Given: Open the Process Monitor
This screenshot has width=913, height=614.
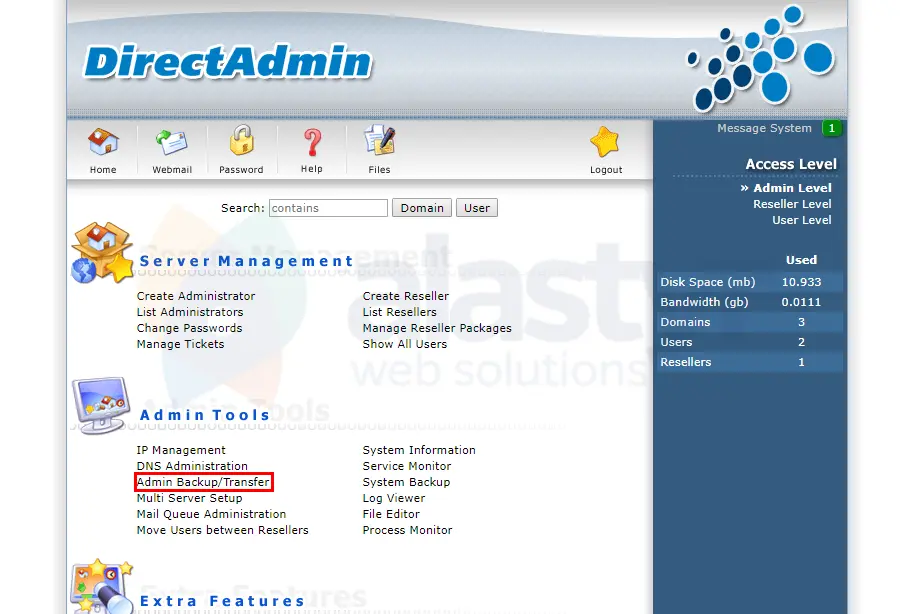Looking at the screenshot, I should coord(406,530).
